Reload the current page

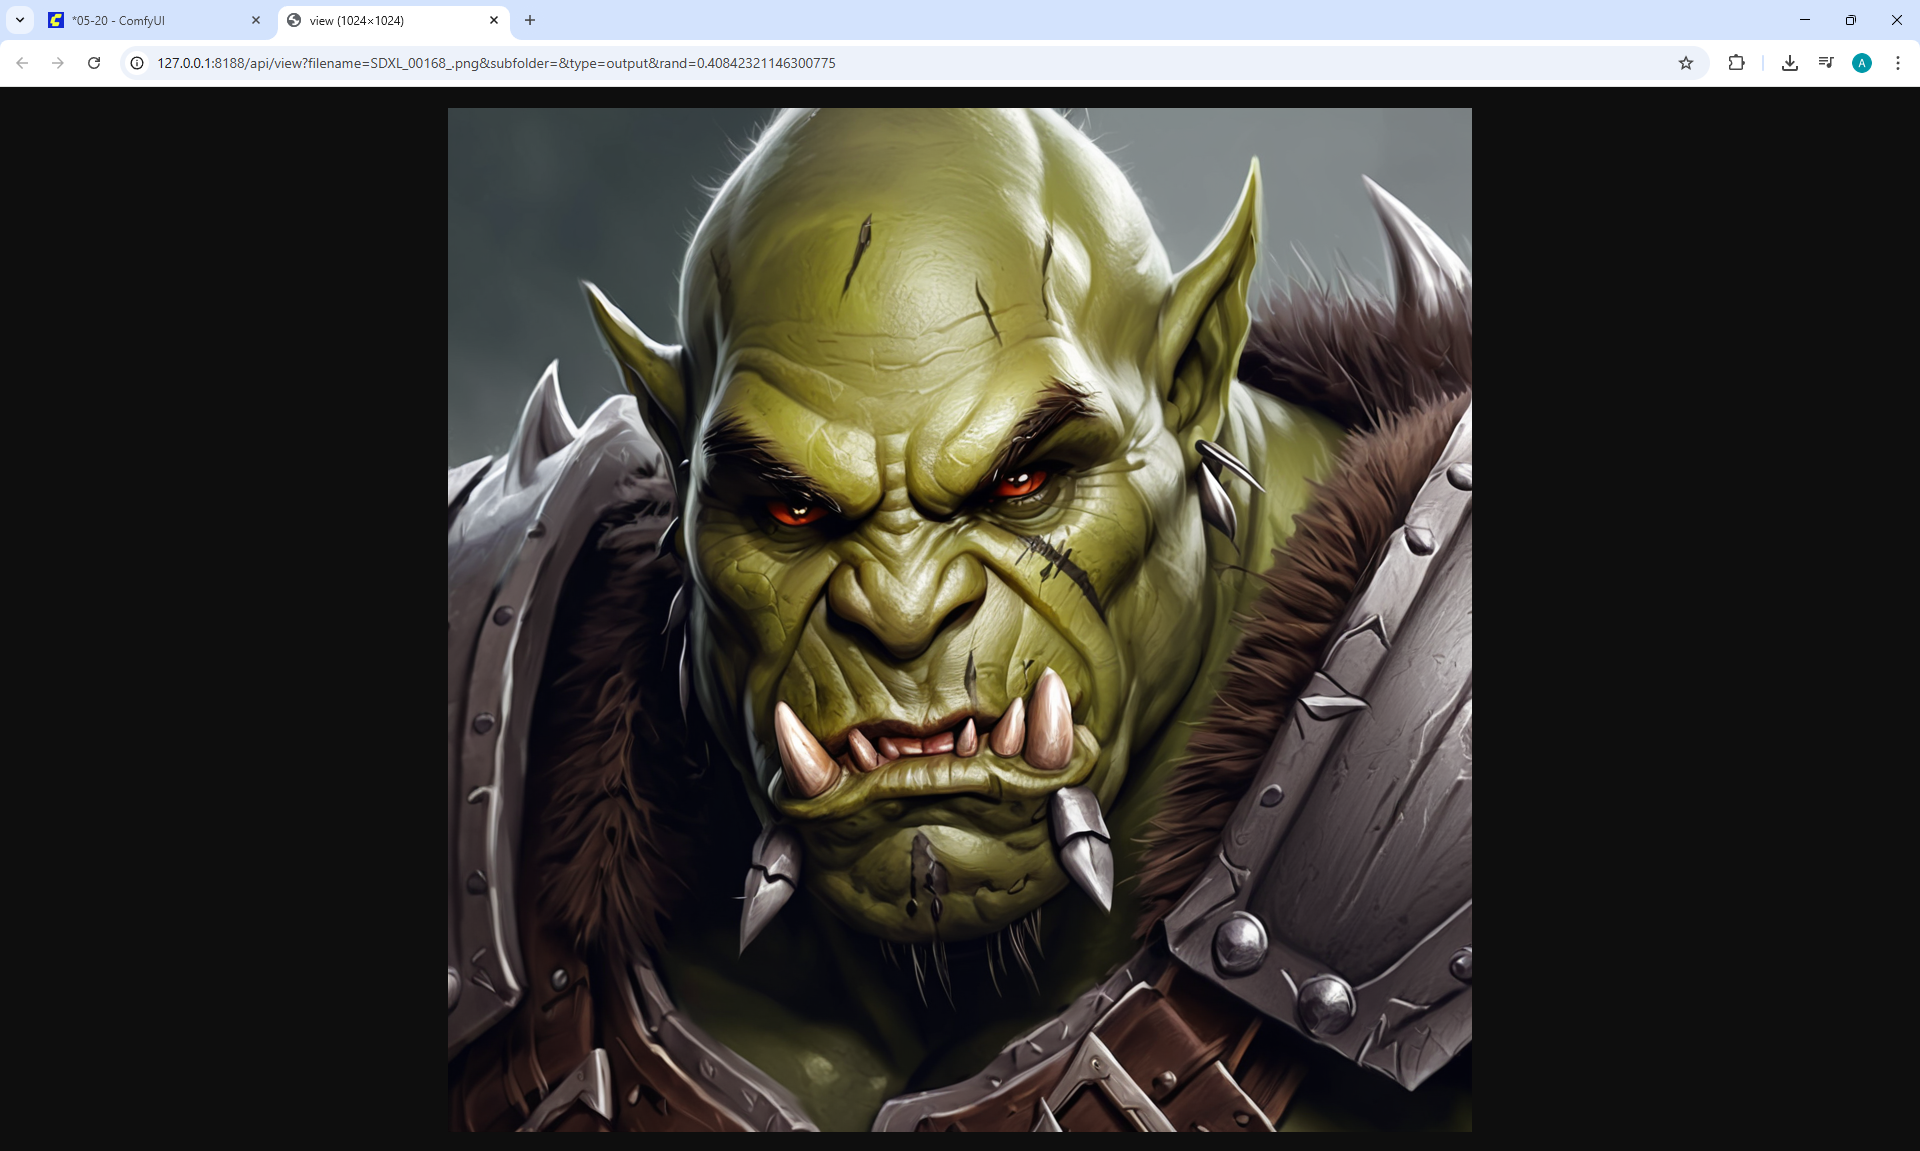[94, 63]
